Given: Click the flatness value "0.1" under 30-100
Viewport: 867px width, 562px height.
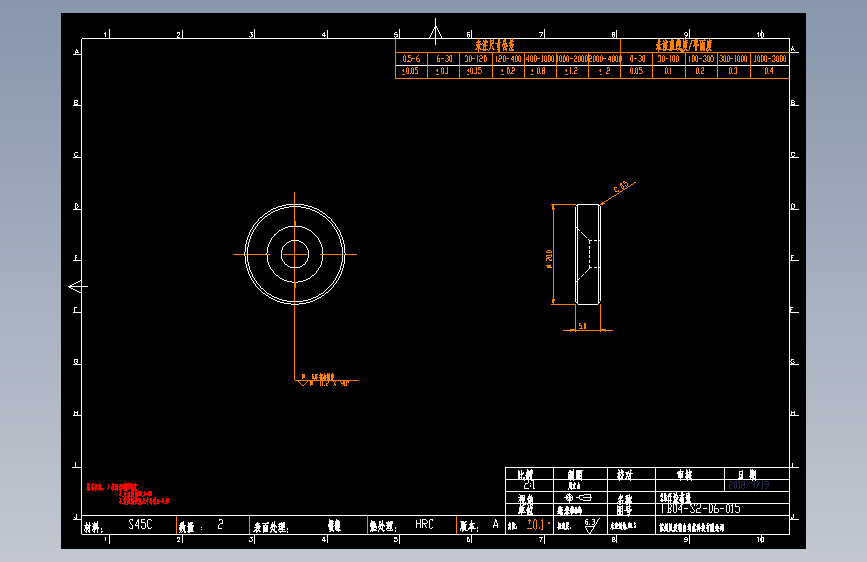Looking at the screenshot, I should pyautogui.click(x=668, y=71).
